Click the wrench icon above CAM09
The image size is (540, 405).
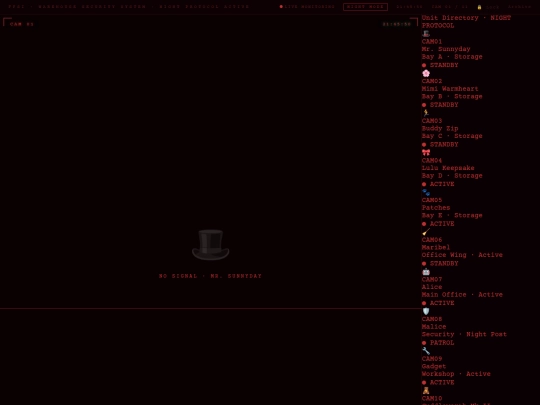pos(426,351)
